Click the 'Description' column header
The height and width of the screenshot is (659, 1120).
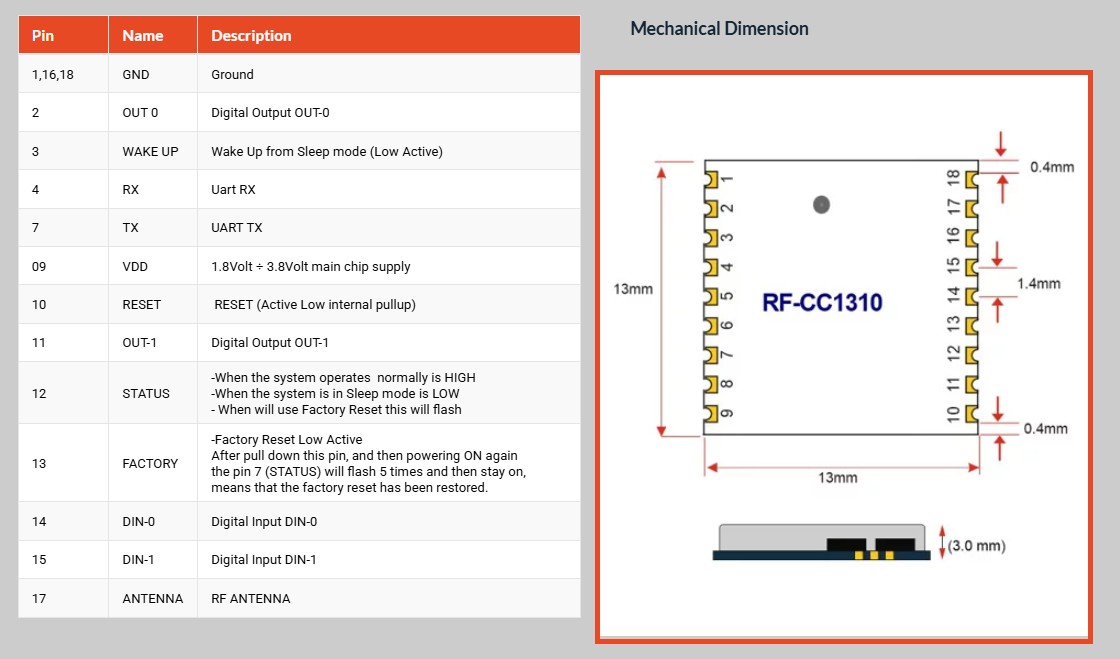(389, 35)
